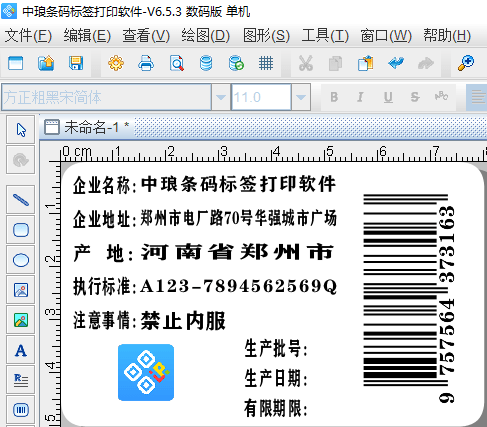Select text 河南省郑州市 on label
The width and height of the screenshot is (487, 427).
237,252
